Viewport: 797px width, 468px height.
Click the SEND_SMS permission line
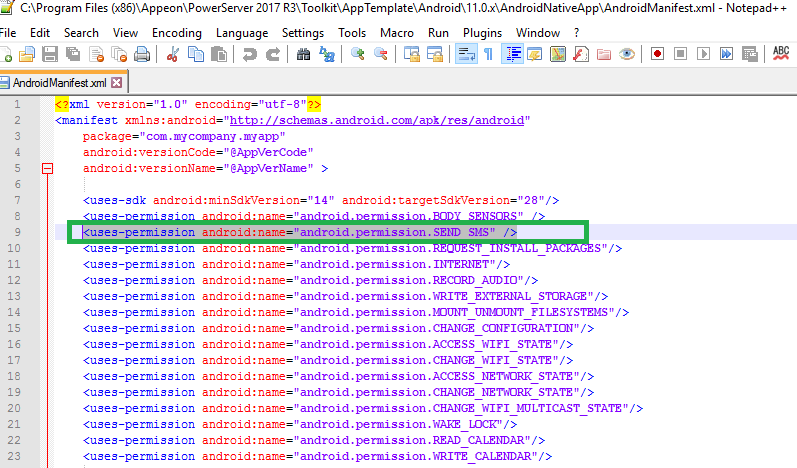(x=300, y=232)
